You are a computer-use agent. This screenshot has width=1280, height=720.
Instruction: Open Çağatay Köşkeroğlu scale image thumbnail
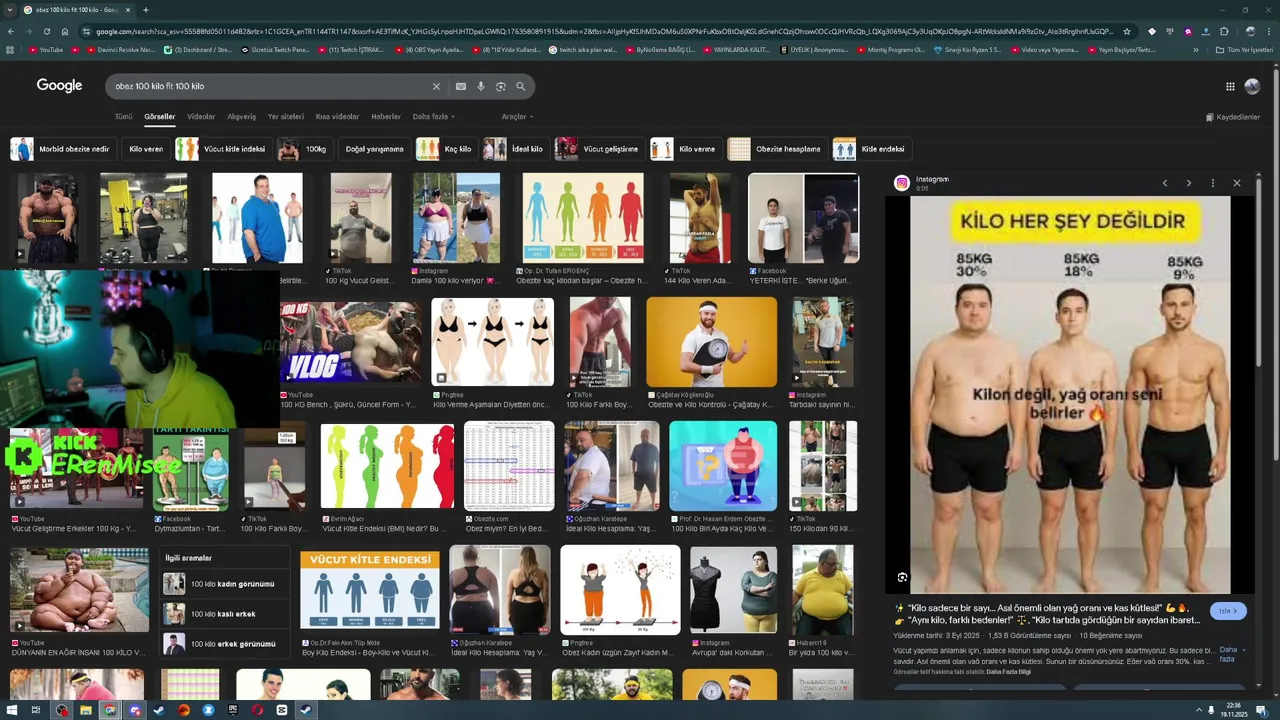(711, 342)
